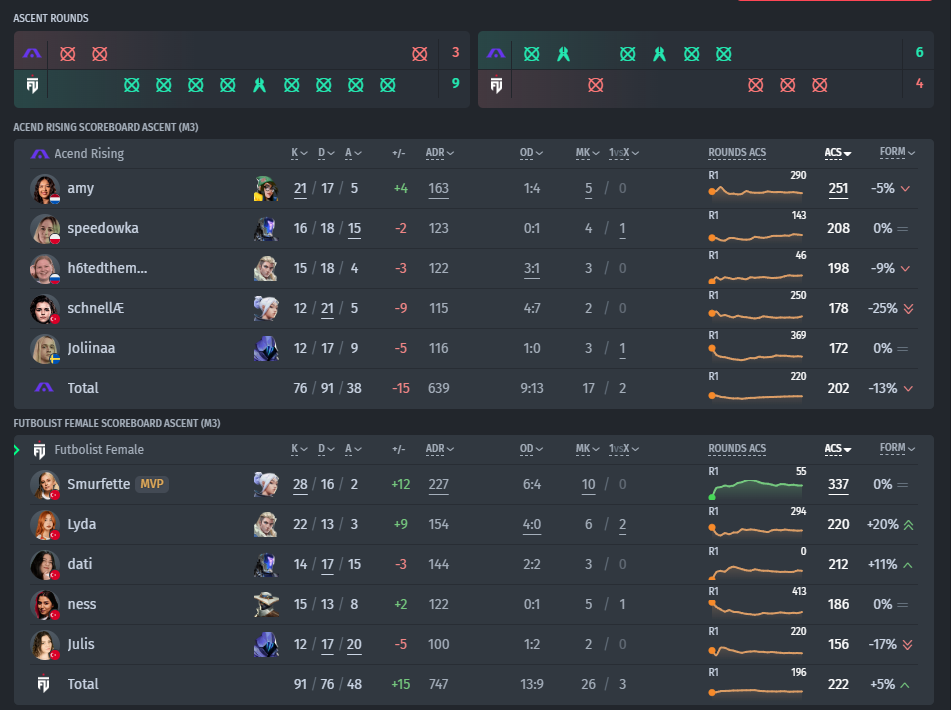Click Smurfette's multikill value 10

click(588, 484)
